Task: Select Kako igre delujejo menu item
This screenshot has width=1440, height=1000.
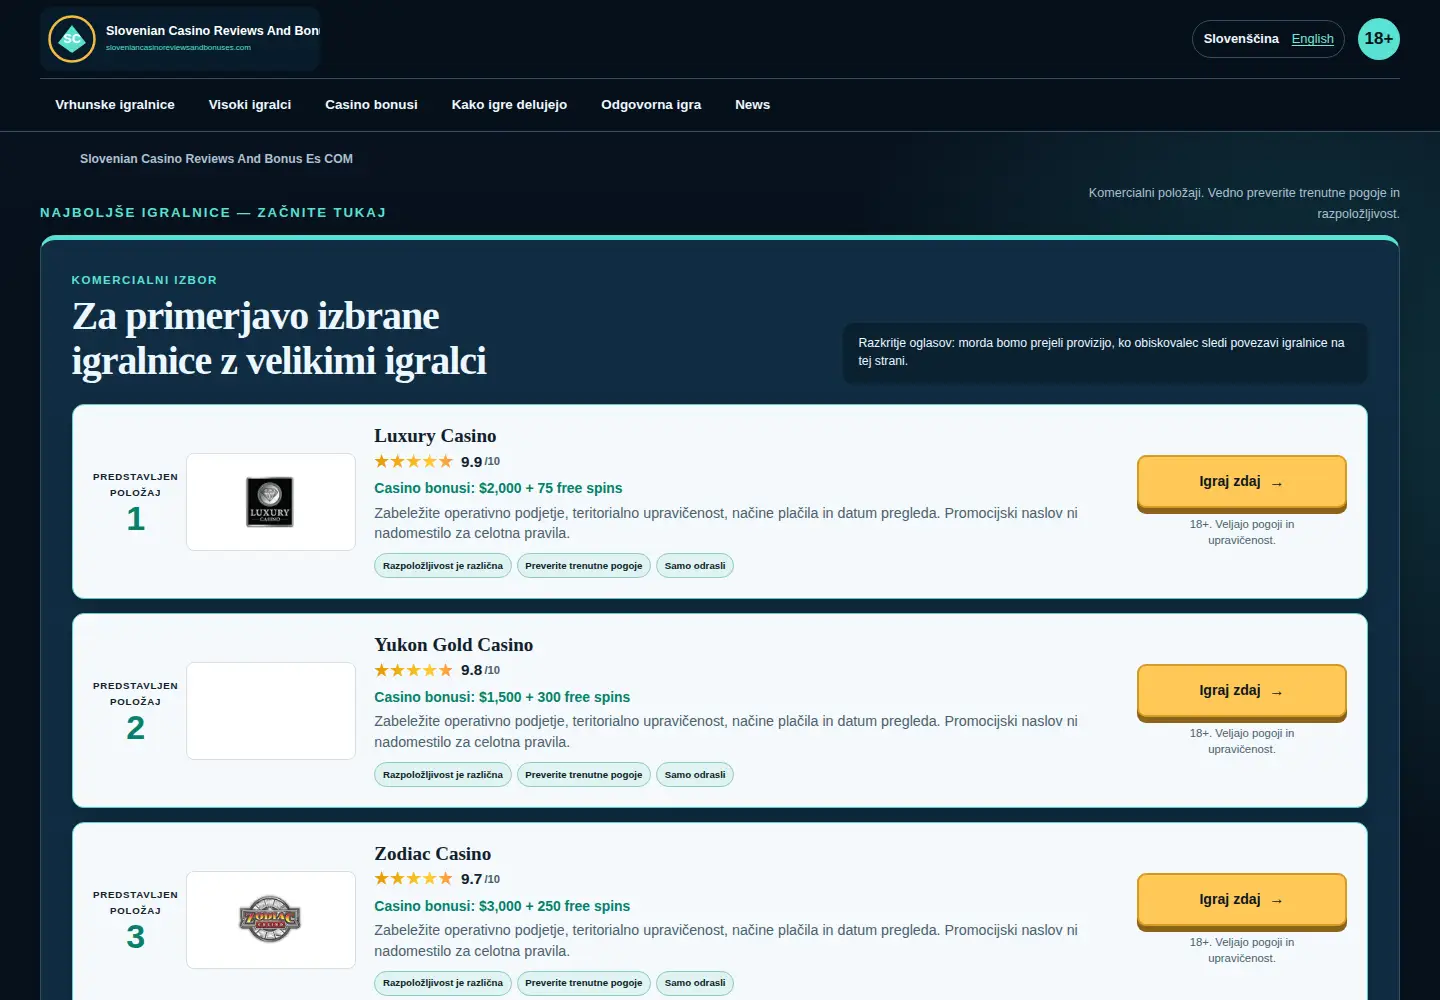Action: (x=509, y=105)
